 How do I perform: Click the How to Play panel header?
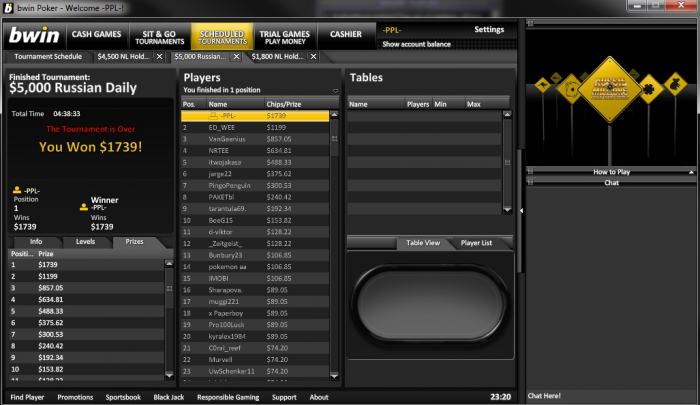coord(611,172)
